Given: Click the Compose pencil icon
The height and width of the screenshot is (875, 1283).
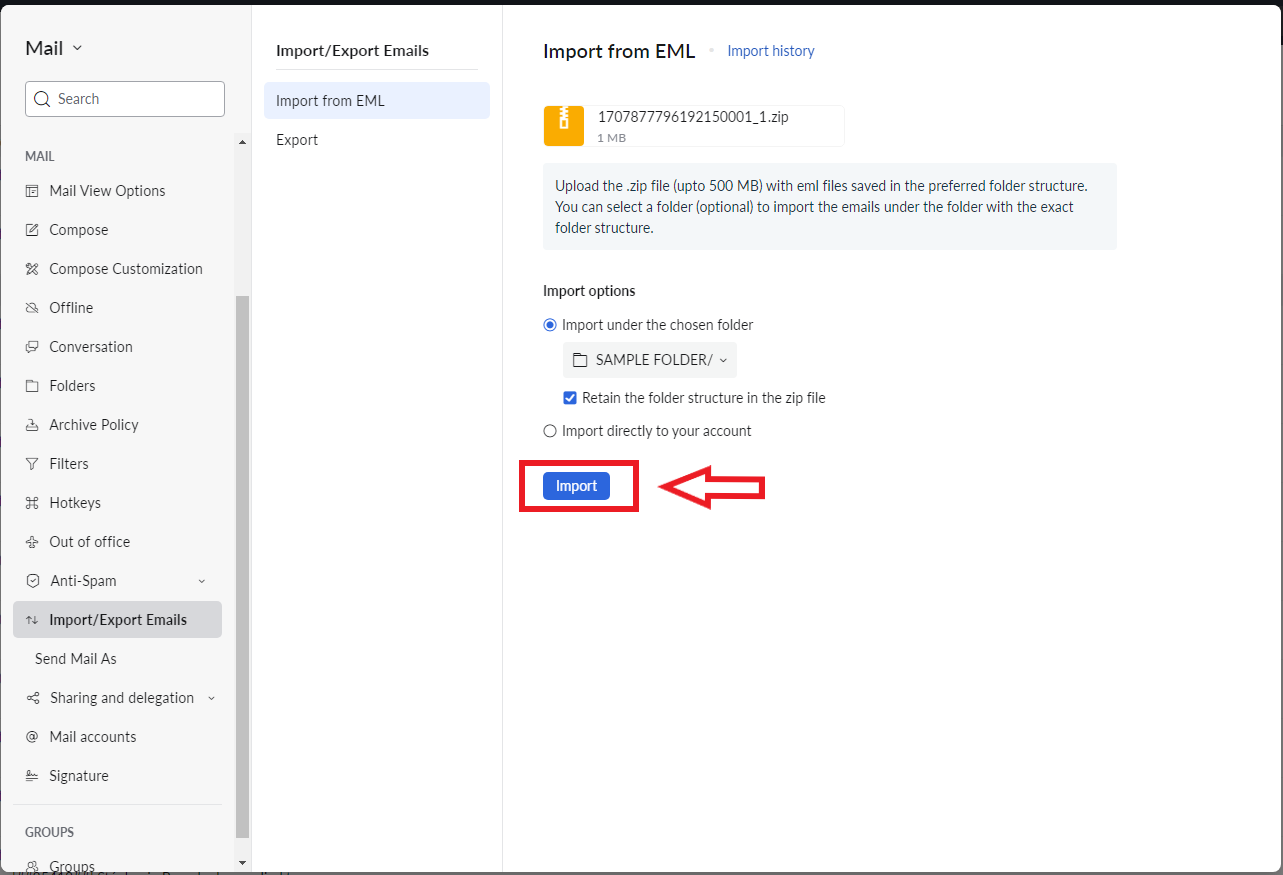Looking at the screenshot, I should [x=32, y=230].
